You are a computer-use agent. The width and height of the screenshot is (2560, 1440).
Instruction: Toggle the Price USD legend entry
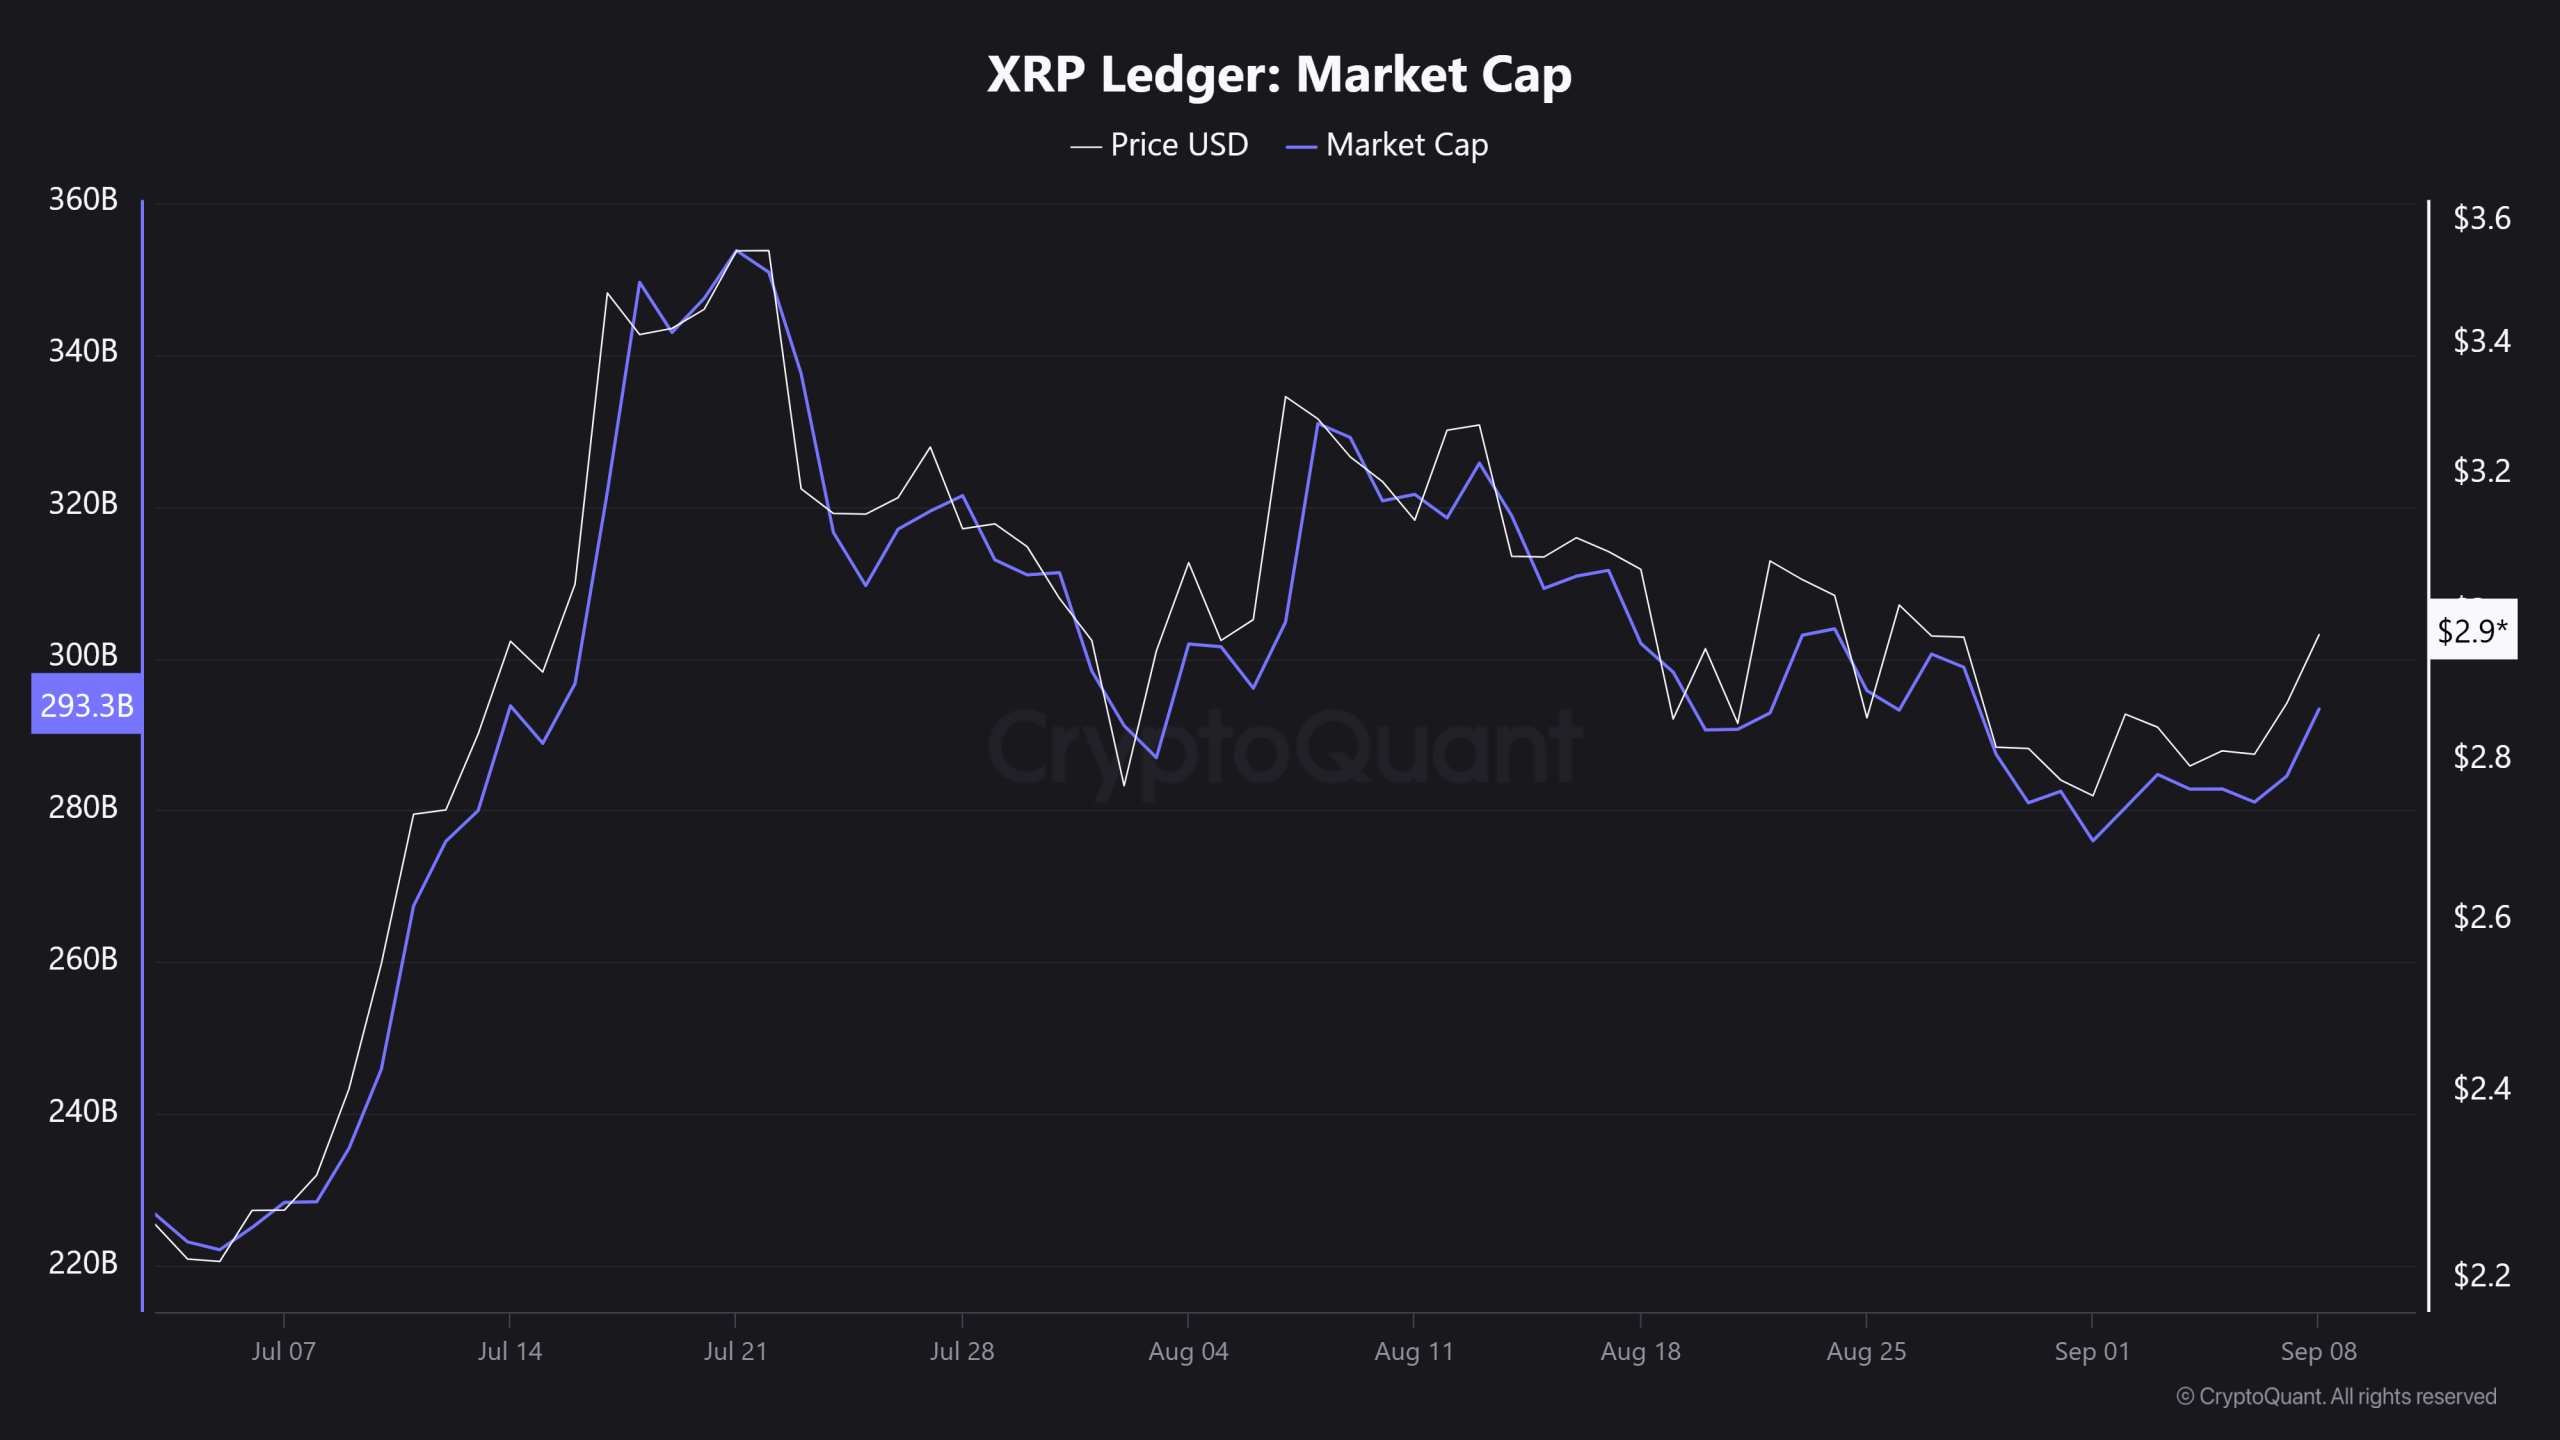(x=1159, y=145)
